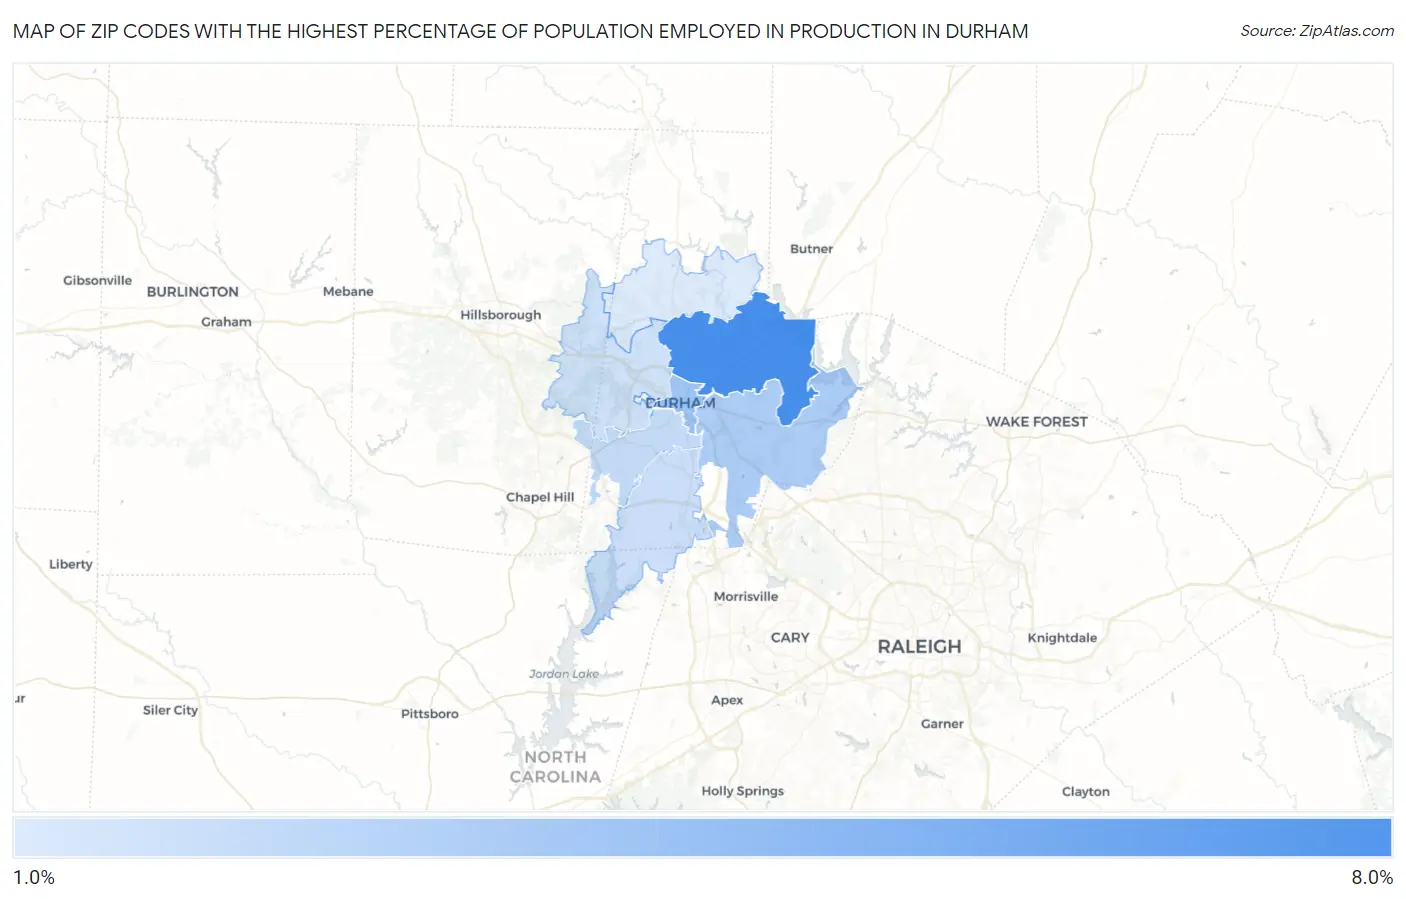Click the Pittsboro label
The height and width of the screenshot is (899, 1406).
[430, 714]
